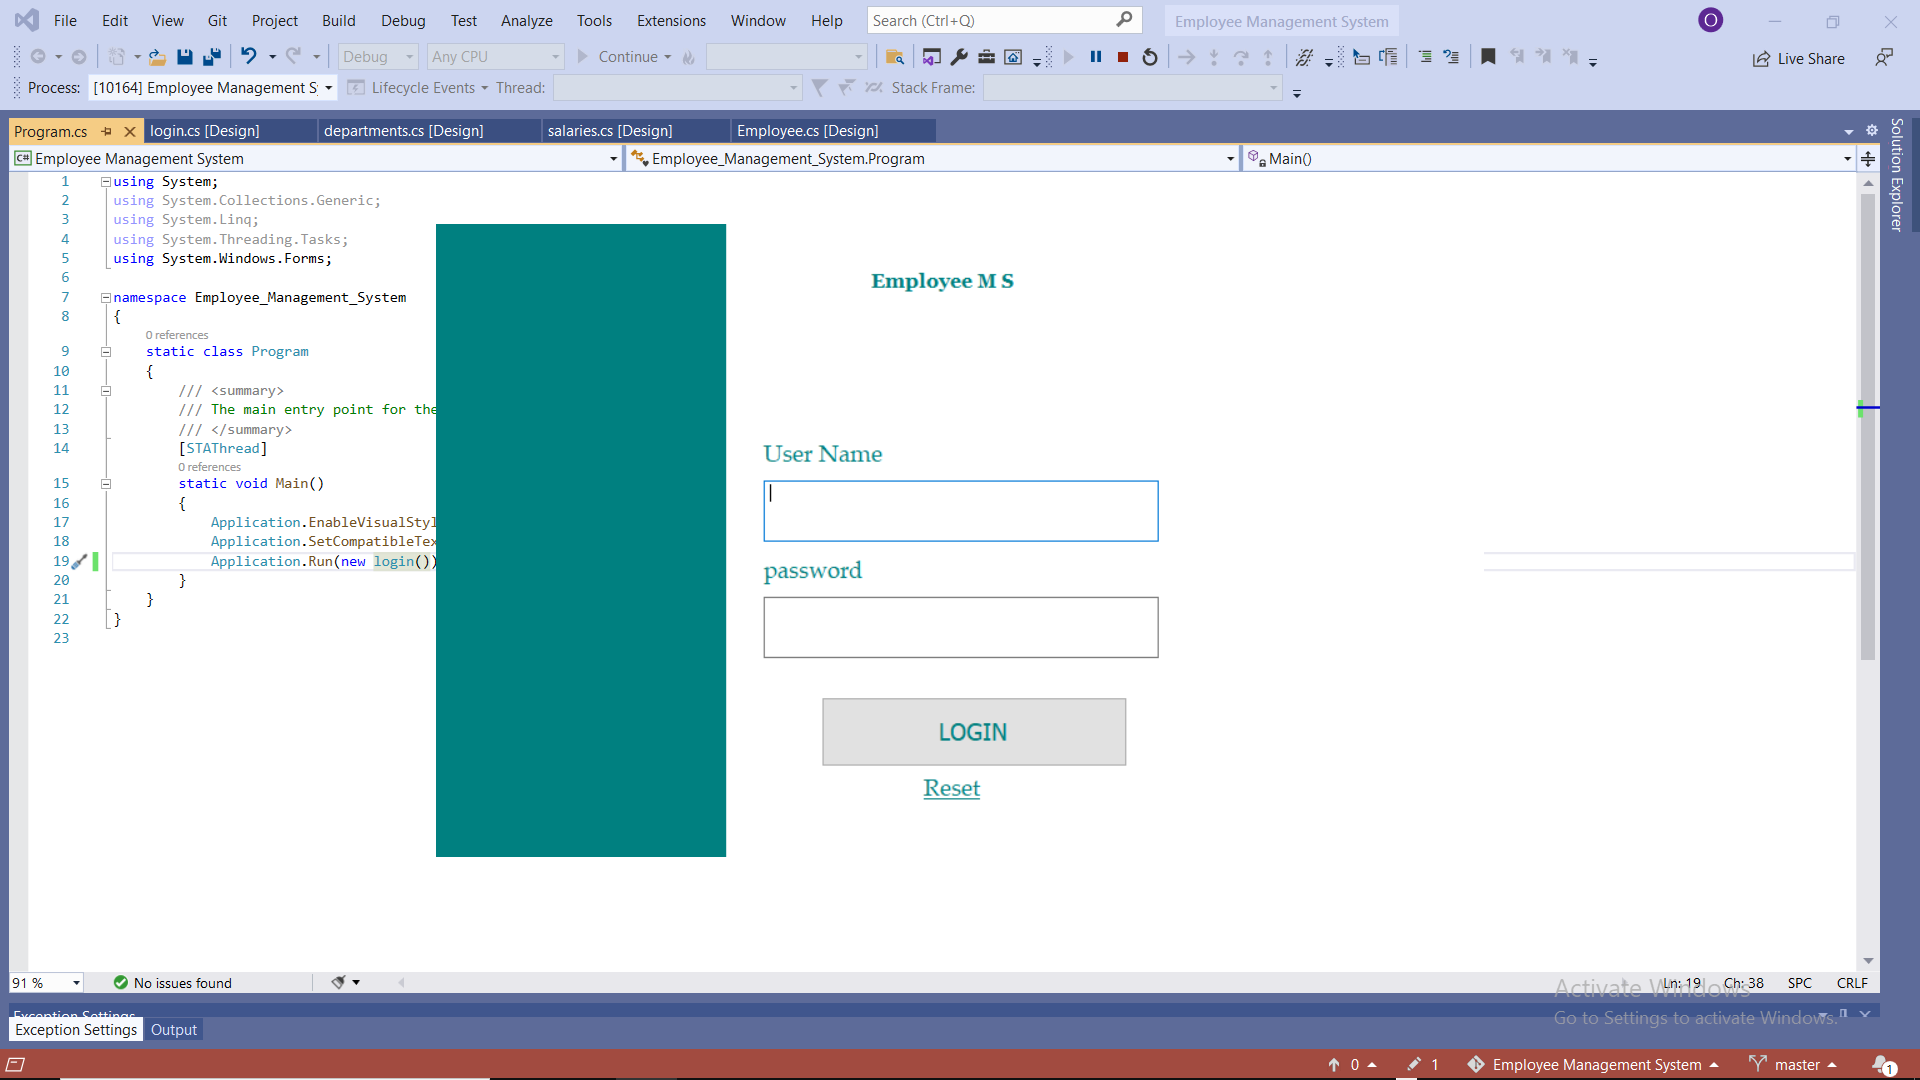Toggle pin on Program.cs tab

(107, 131)
